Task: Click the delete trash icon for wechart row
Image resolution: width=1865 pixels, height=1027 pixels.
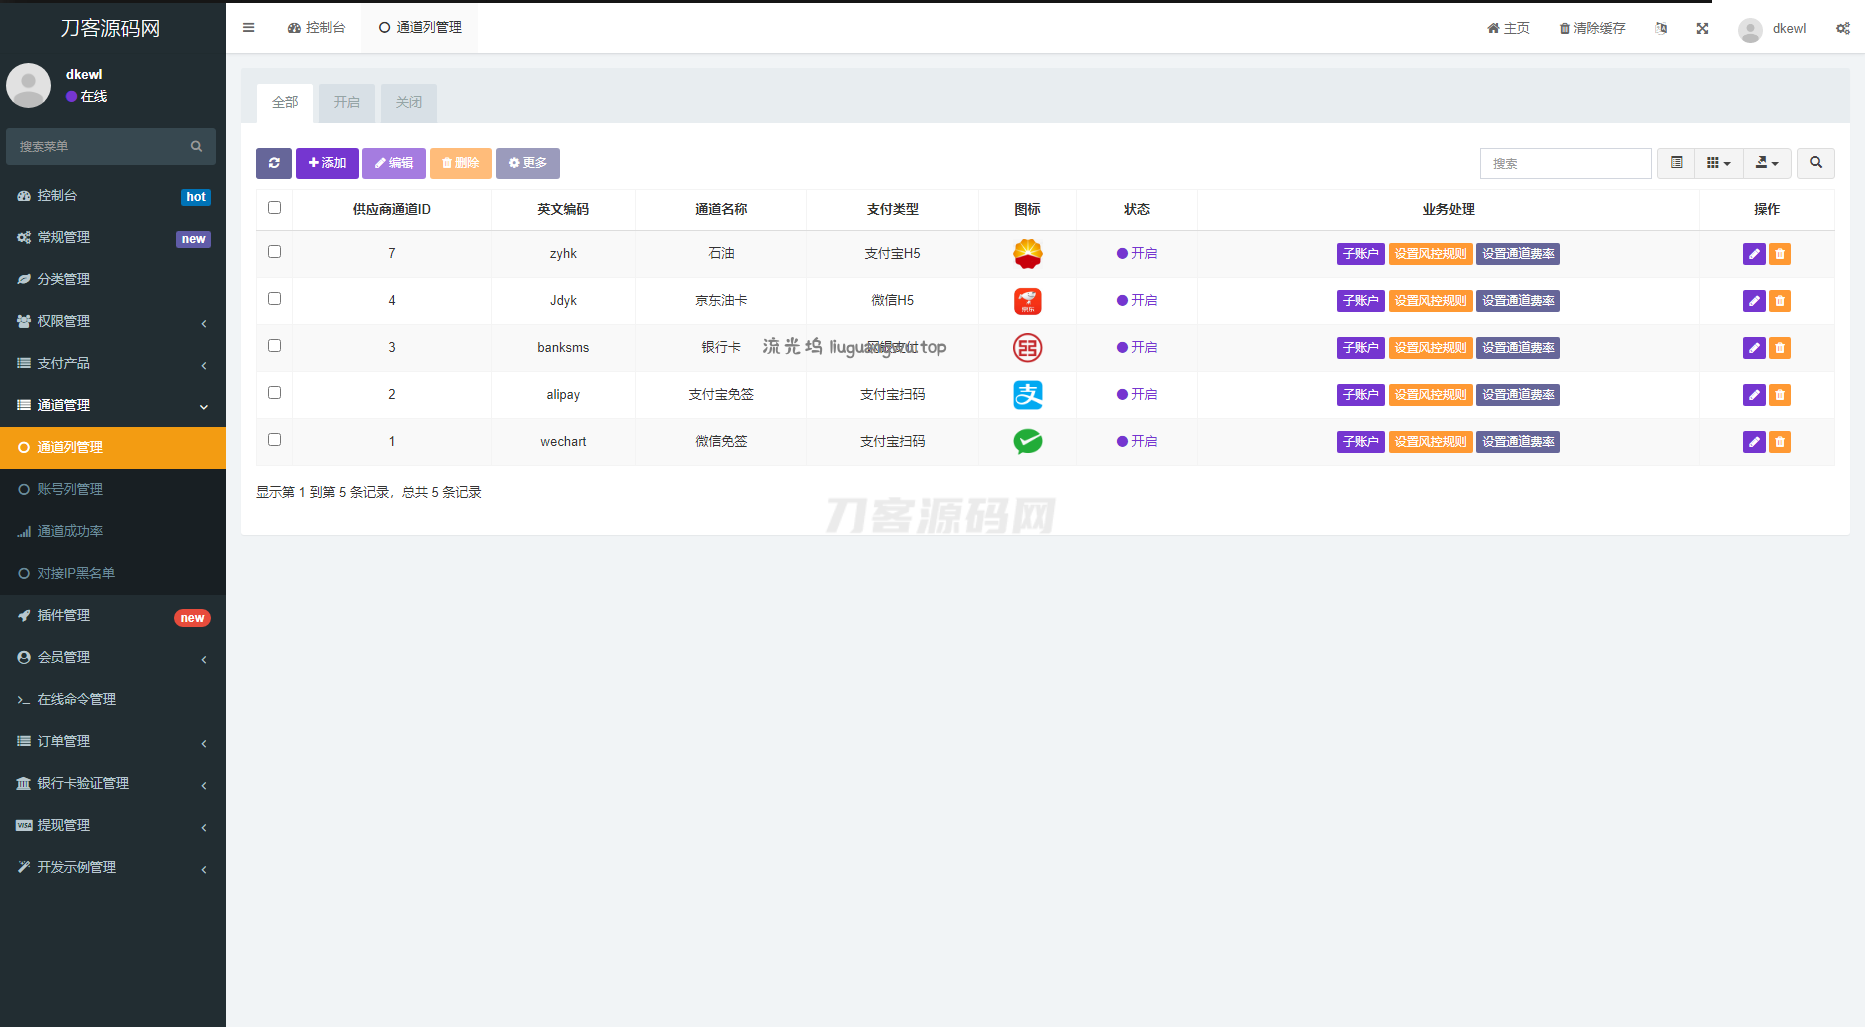Action: pyautogui.click(x=1780, y=442)
